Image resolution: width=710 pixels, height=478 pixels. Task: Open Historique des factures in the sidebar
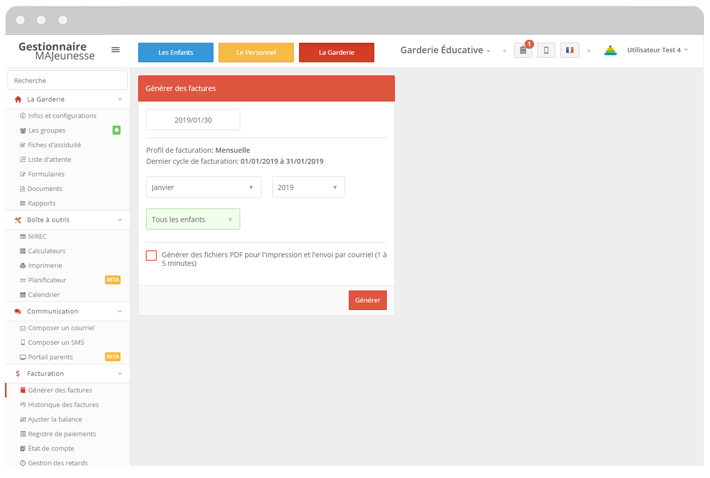[63, 405]
